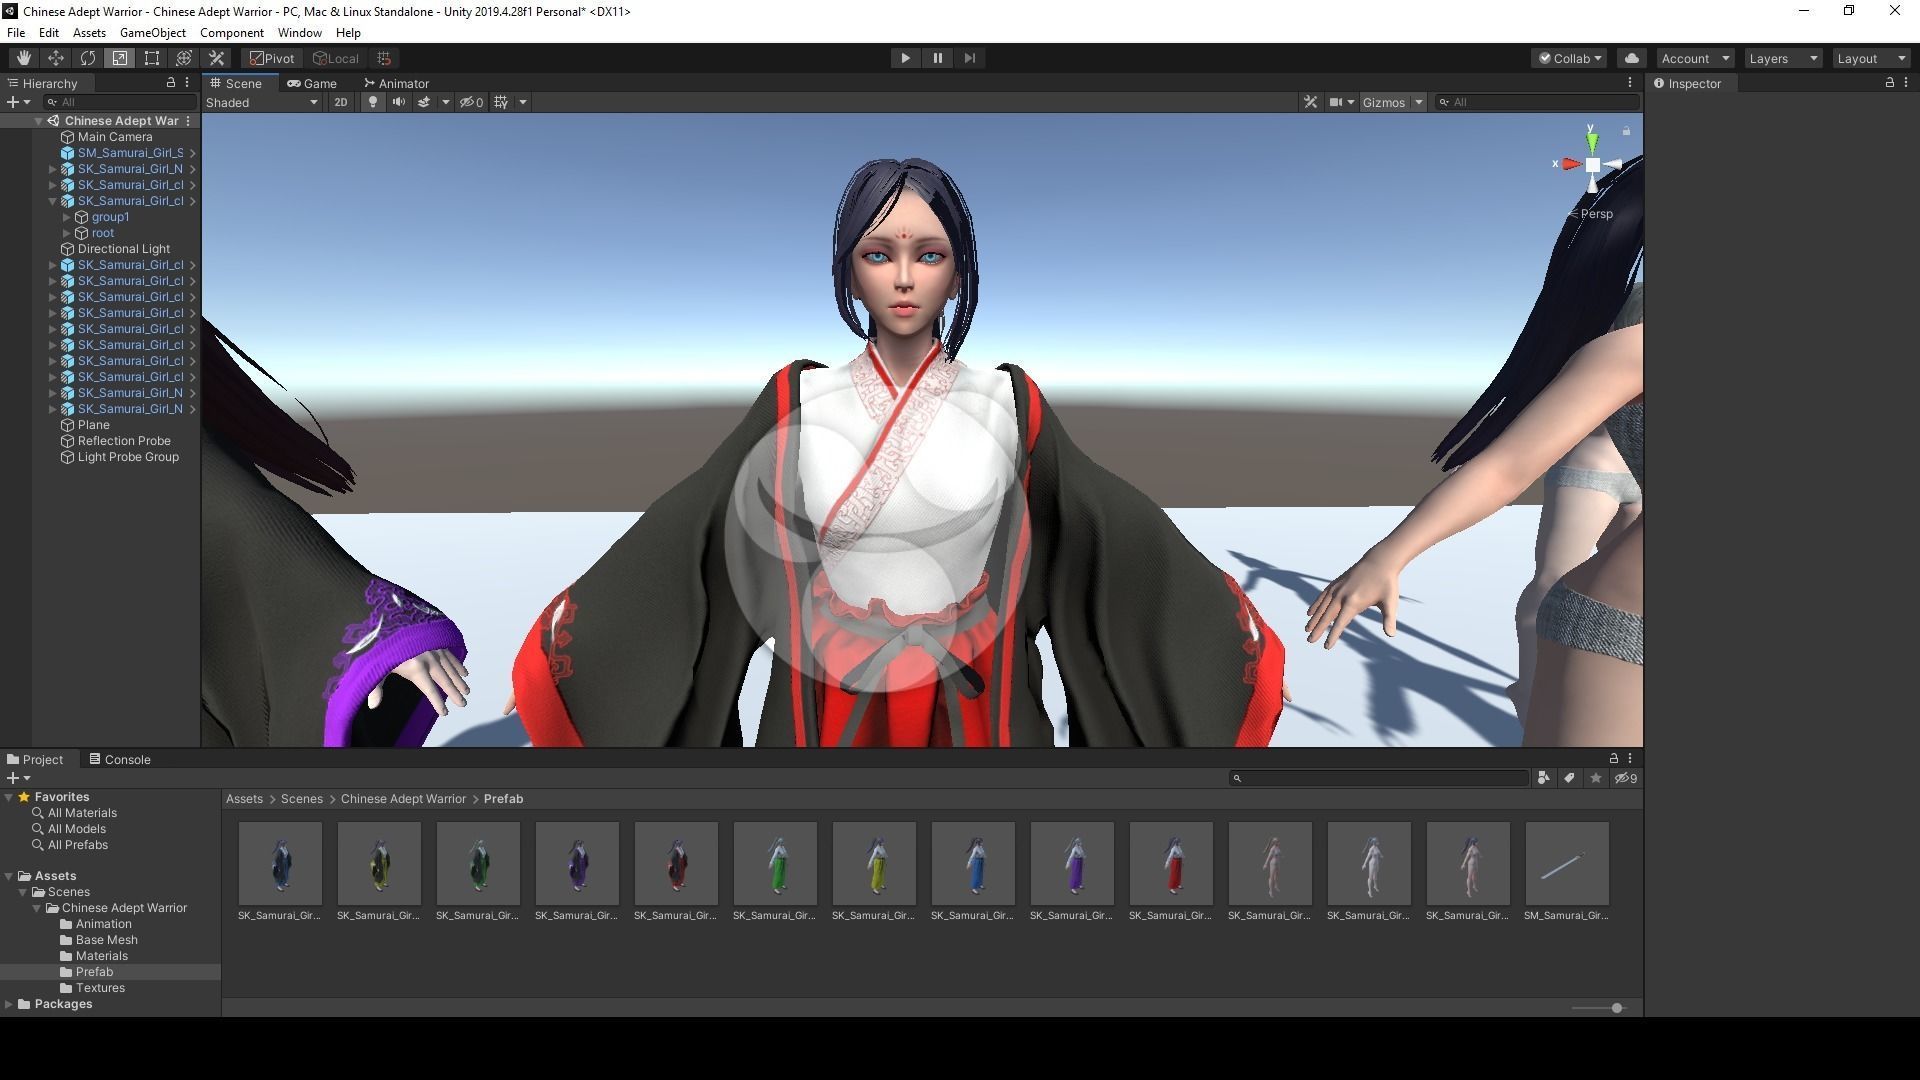Switch to the Console tab
The image size is (1920, 1080).
coord(120,760)
